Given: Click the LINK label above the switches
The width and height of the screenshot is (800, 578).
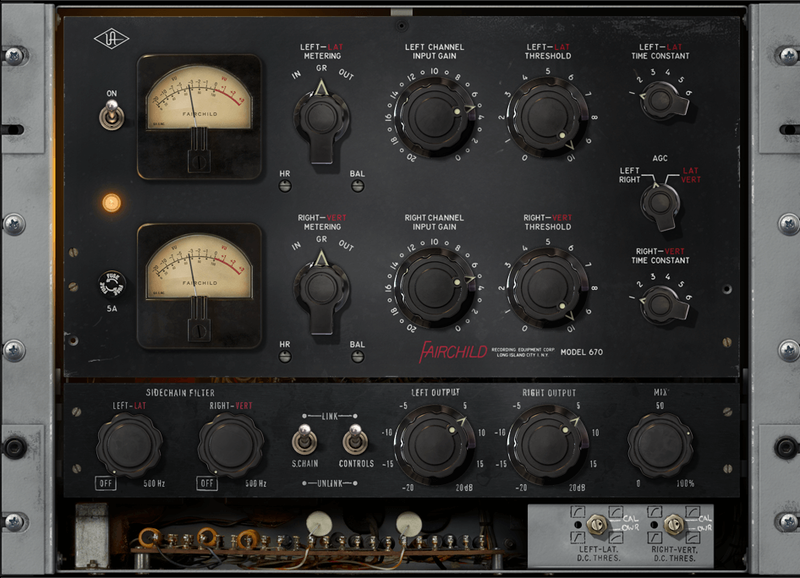Looking at the screenshot, I should pos(330,416).
